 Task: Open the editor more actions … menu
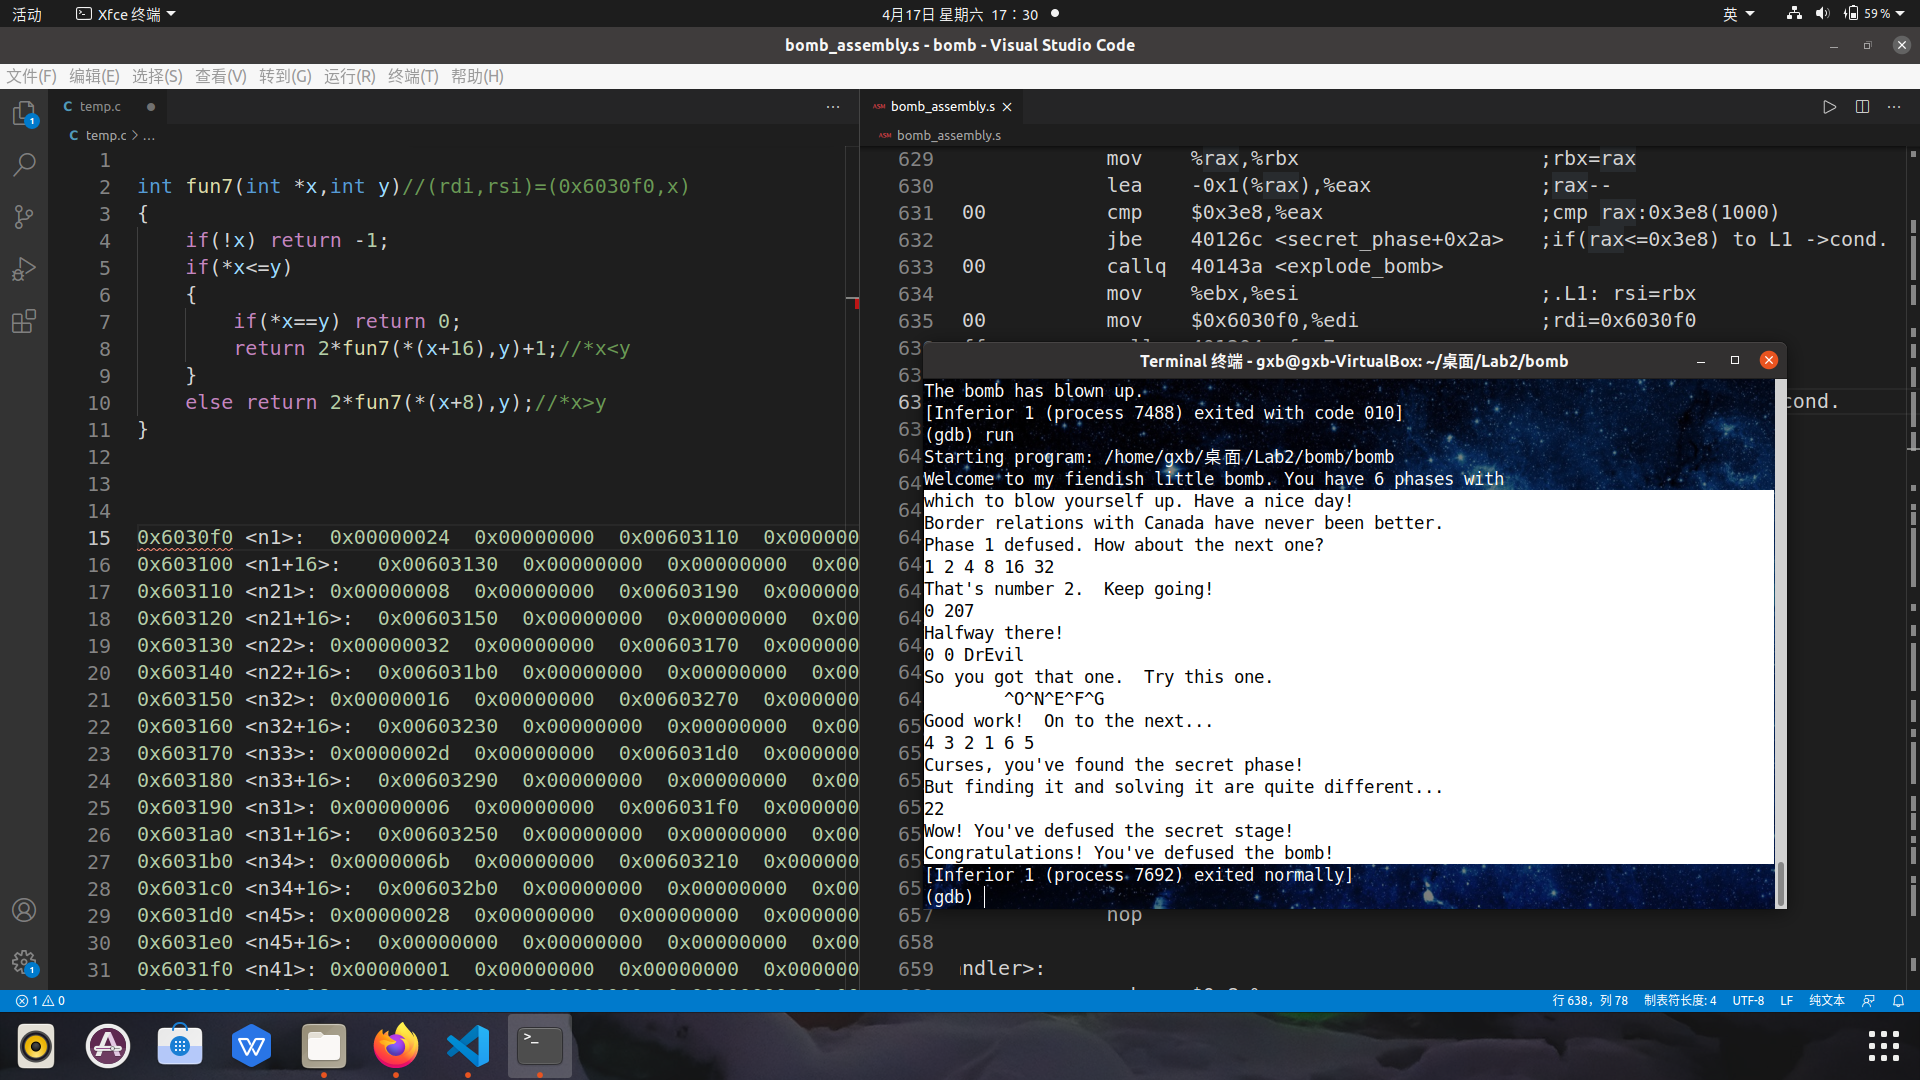tap(1893, 107)
